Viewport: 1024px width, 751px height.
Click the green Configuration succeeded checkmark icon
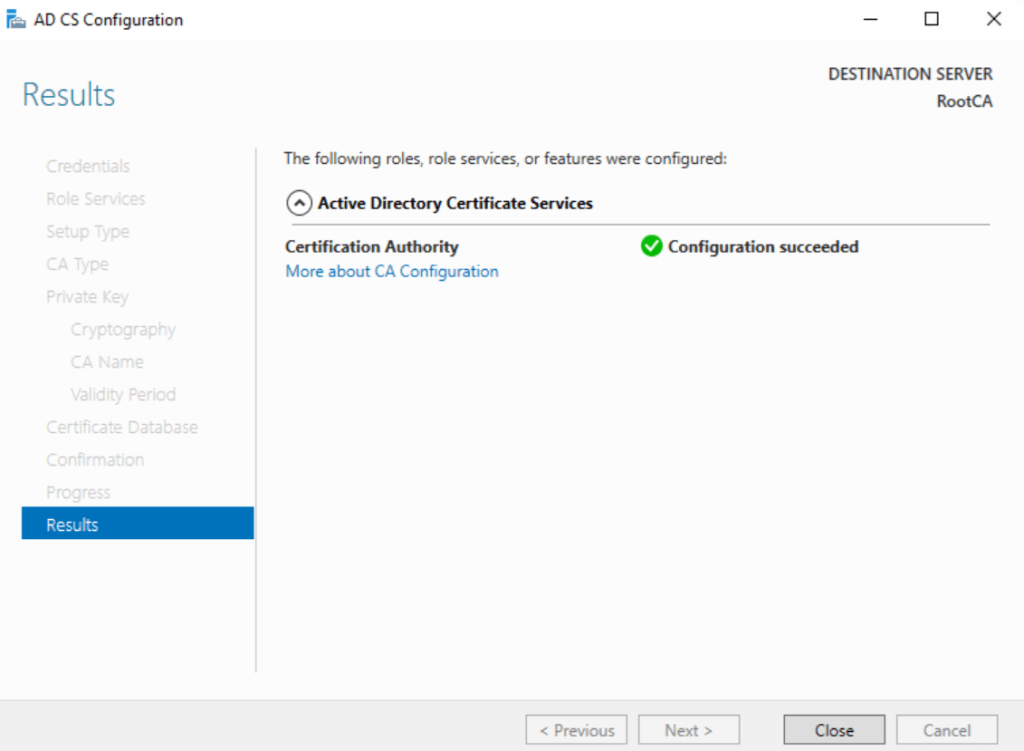(651, 246)
